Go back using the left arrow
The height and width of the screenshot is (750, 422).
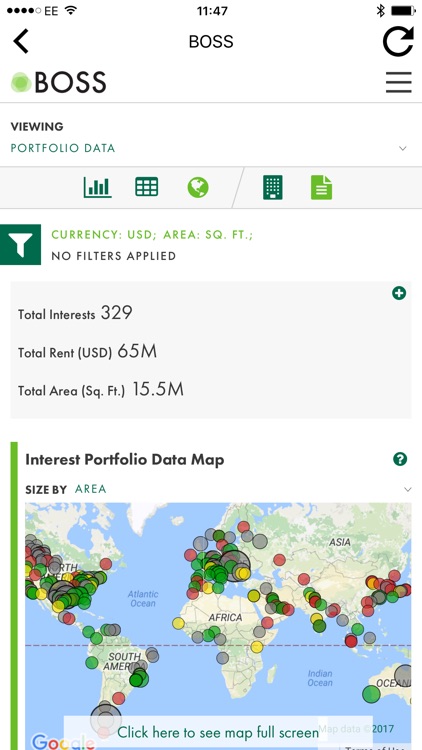(x=21, y=41)
